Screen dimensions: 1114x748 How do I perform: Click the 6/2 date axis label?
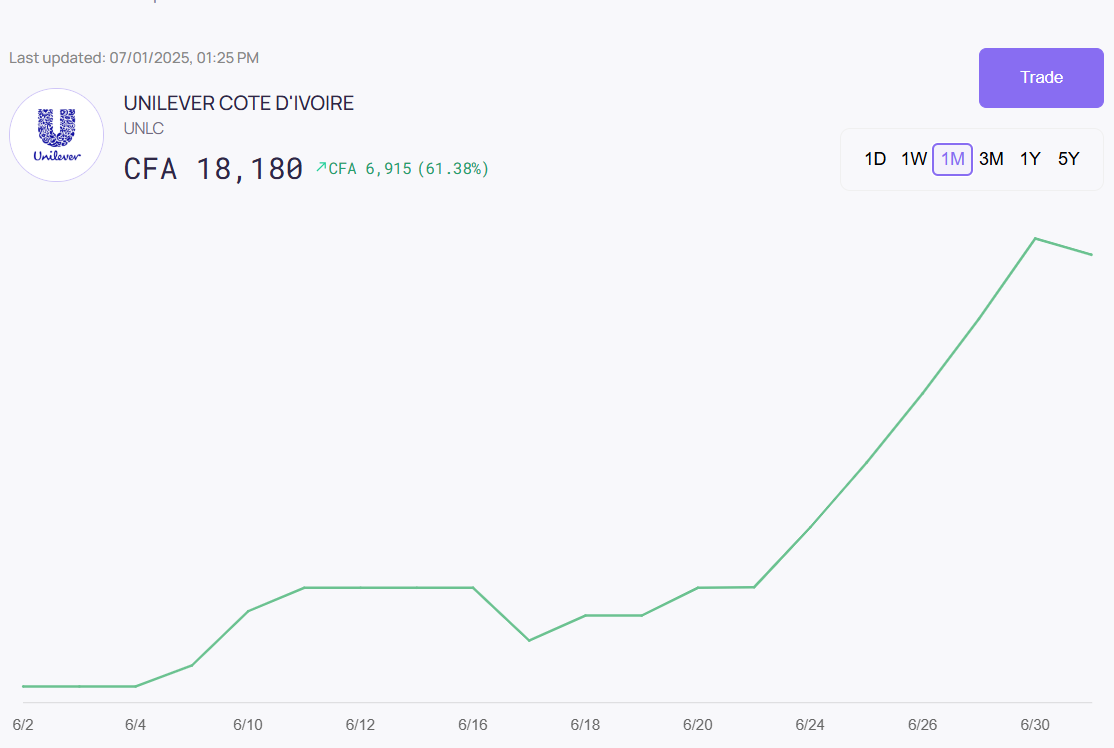[22, 724]
